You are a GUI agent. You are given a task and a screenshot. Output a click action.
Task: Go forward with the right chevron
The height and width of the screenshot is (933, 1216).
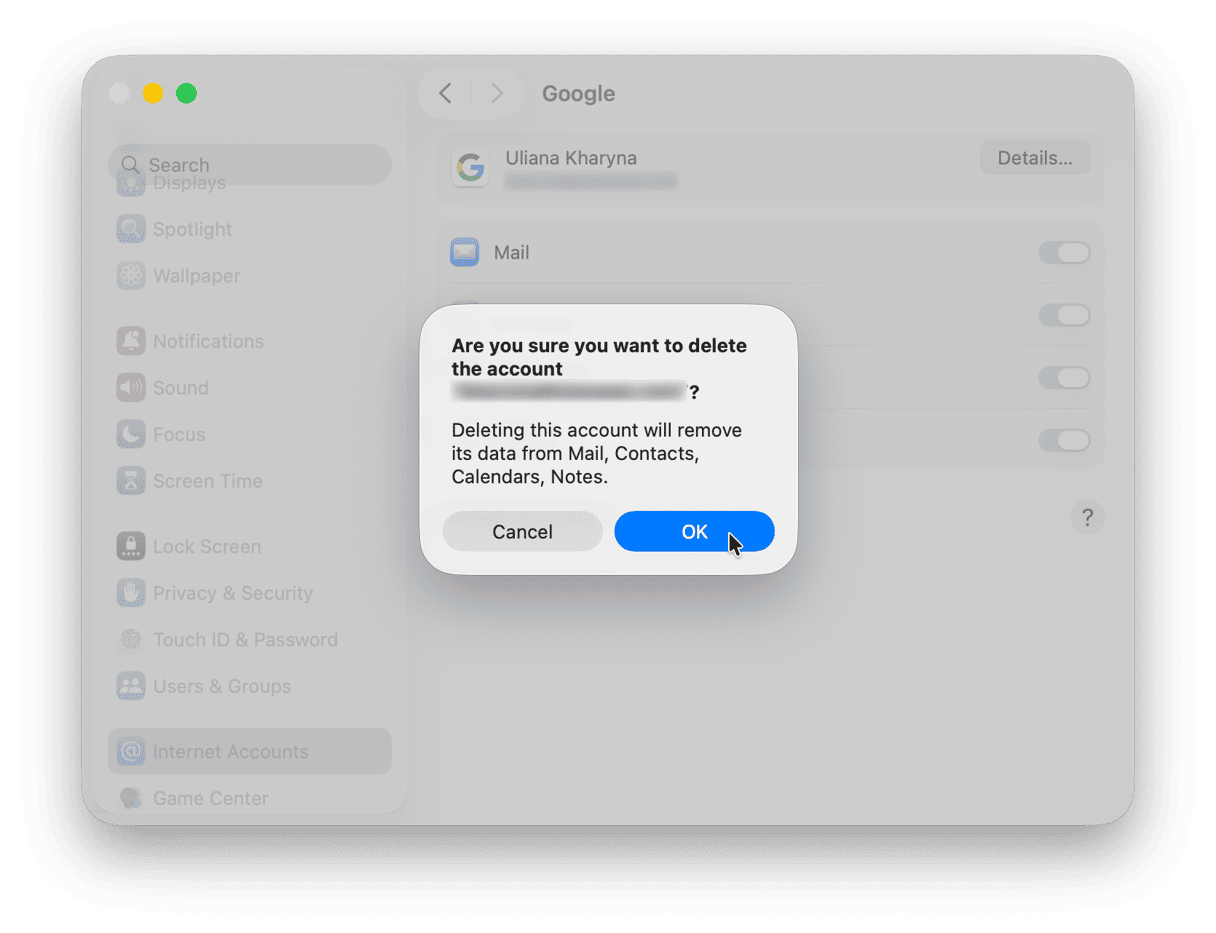[496, 94]
